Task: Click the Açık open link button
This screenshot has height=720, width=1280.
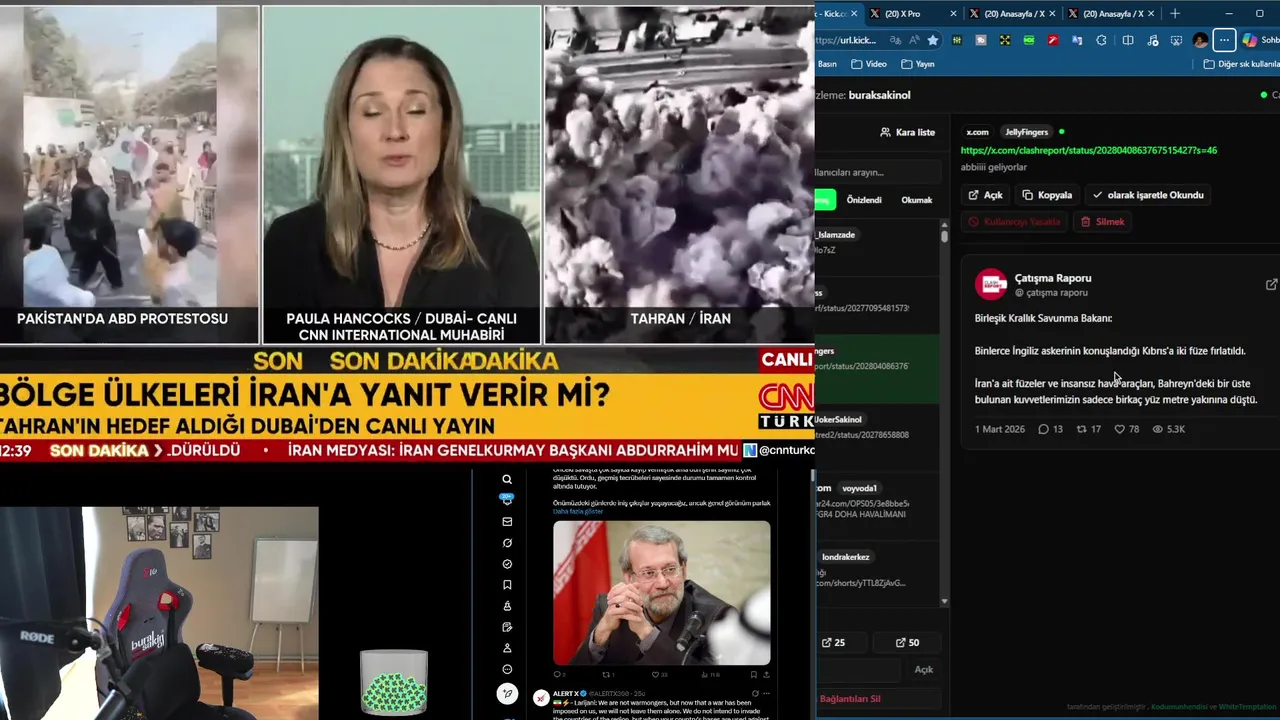Action: tap(986, 195)
